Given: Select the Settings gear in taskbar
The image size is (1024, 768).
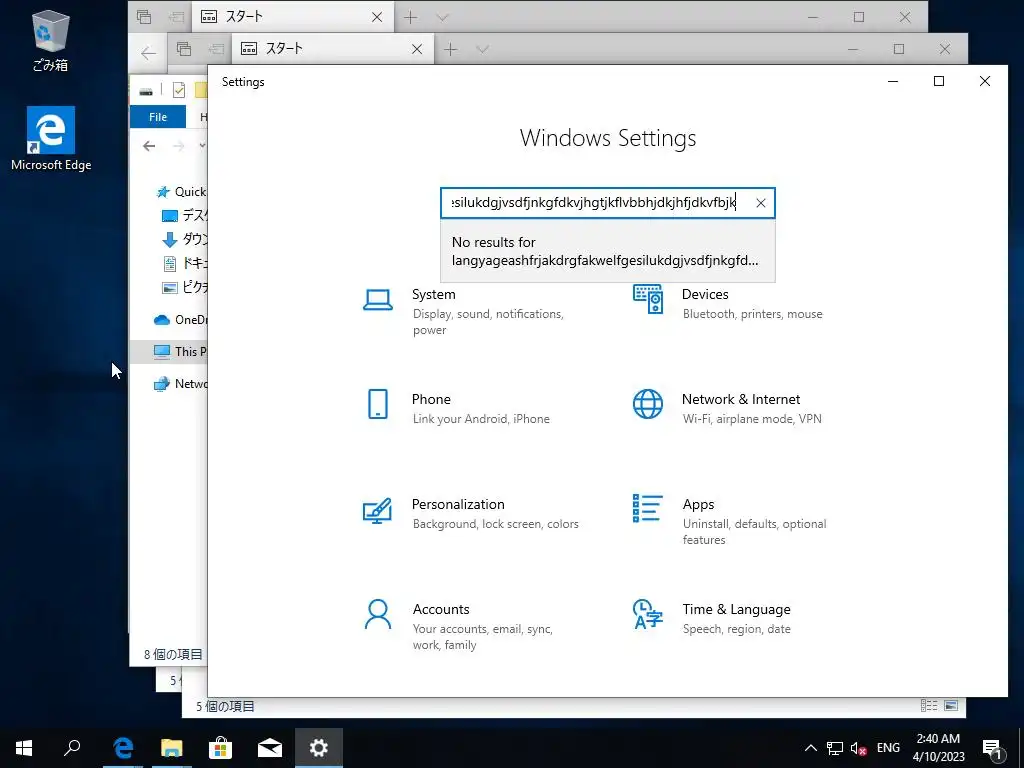Looking at the screenshot, I should tap(319, 748).
